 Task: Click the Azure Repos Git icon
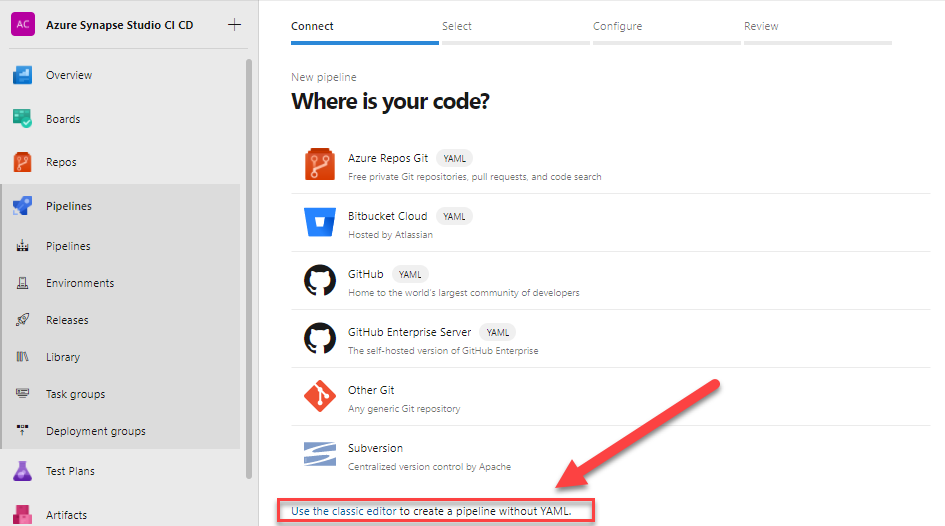pyautogui.click(x=320, y=164)
